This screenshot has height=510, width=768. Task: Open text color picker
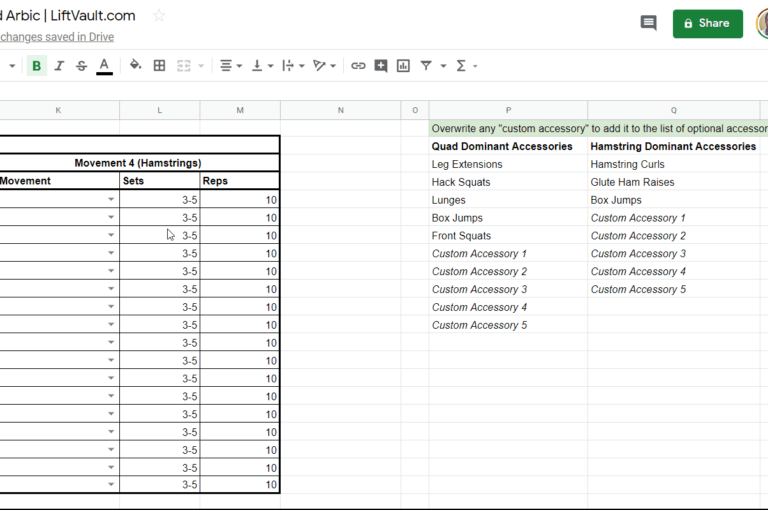(104, 66)
